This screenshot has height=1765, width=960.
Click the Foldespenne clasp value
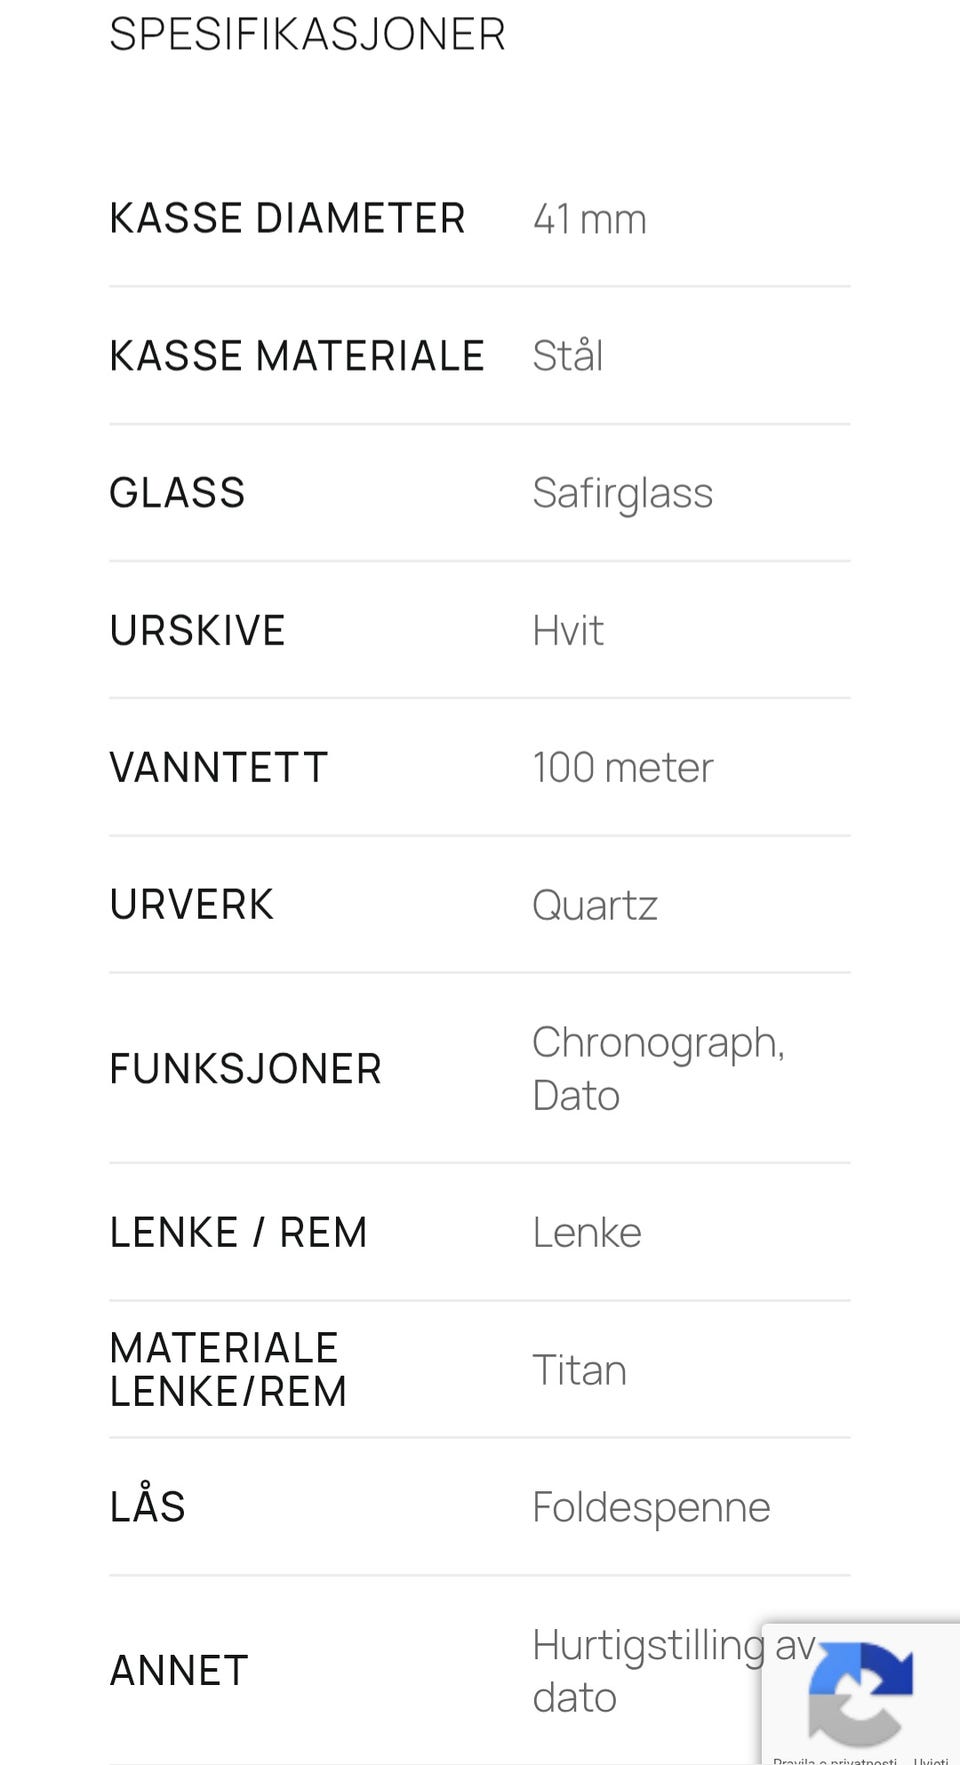pos(651,1508)
